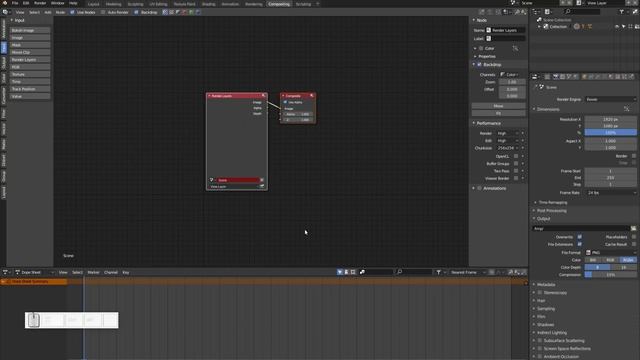
Task: Click the icon on the Composite title bar
Action: 312,96
